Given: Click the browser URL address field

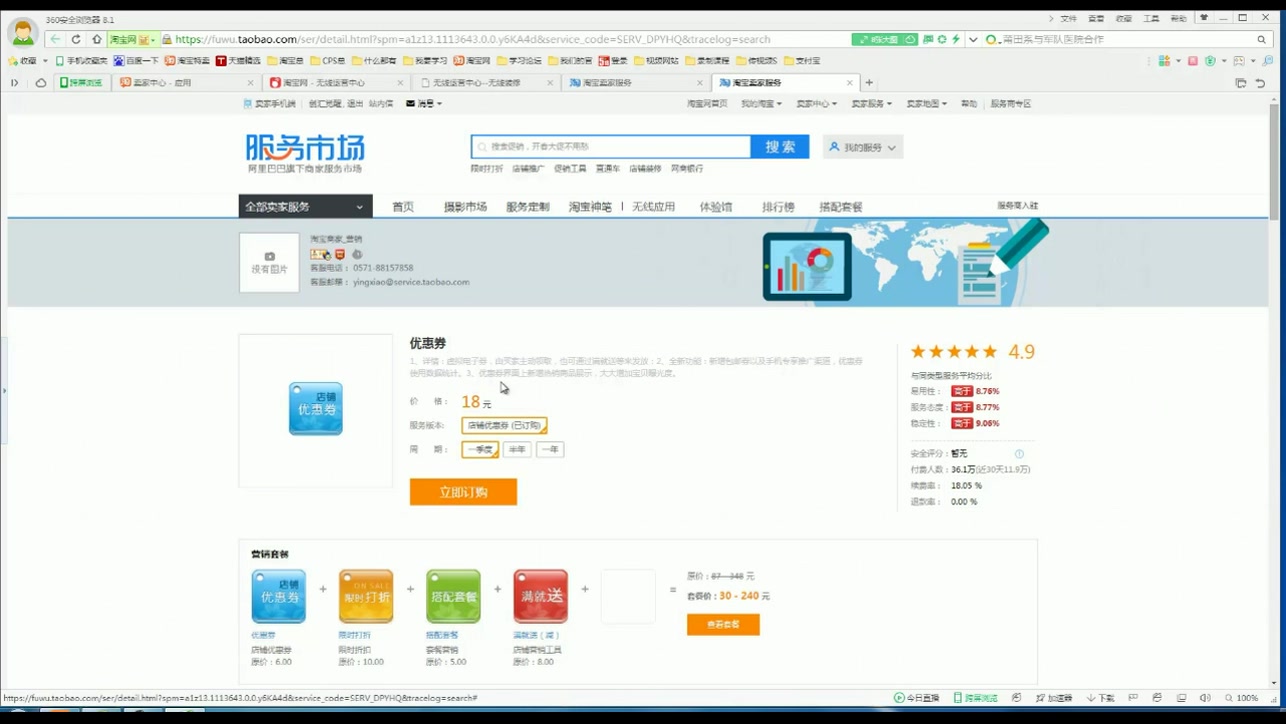Looking at the screenshot, I should [510, 39].
